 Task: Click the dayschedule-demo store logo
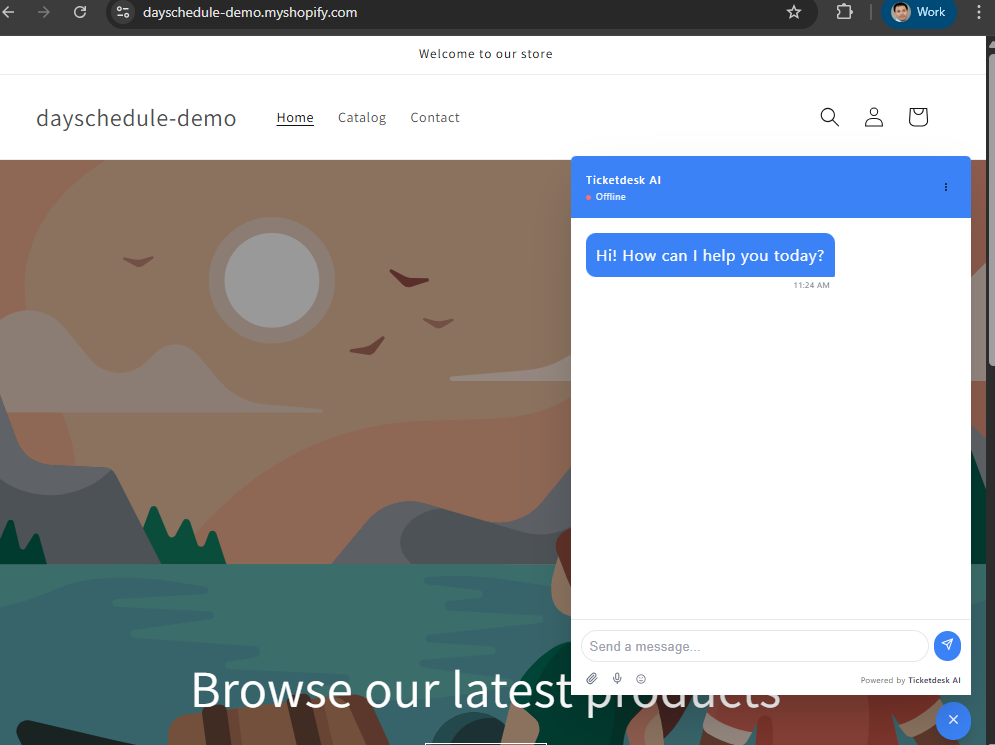click(136, 118)
